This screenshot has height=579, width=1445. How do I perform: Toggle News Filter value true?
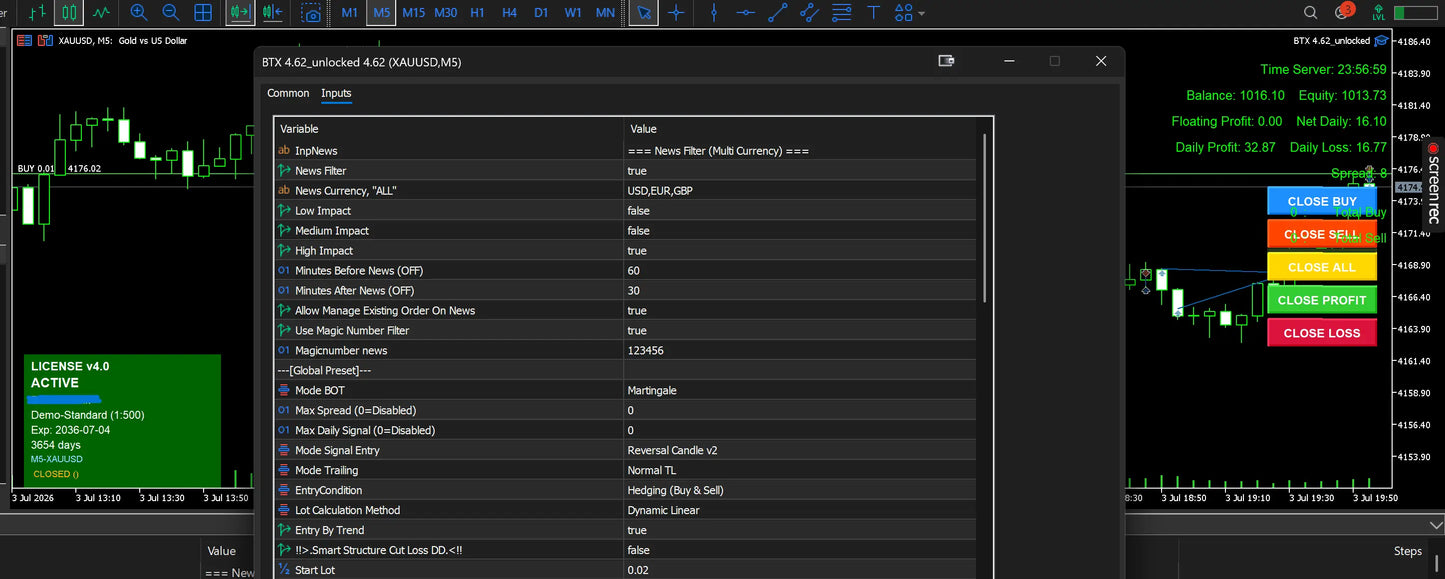799,171
